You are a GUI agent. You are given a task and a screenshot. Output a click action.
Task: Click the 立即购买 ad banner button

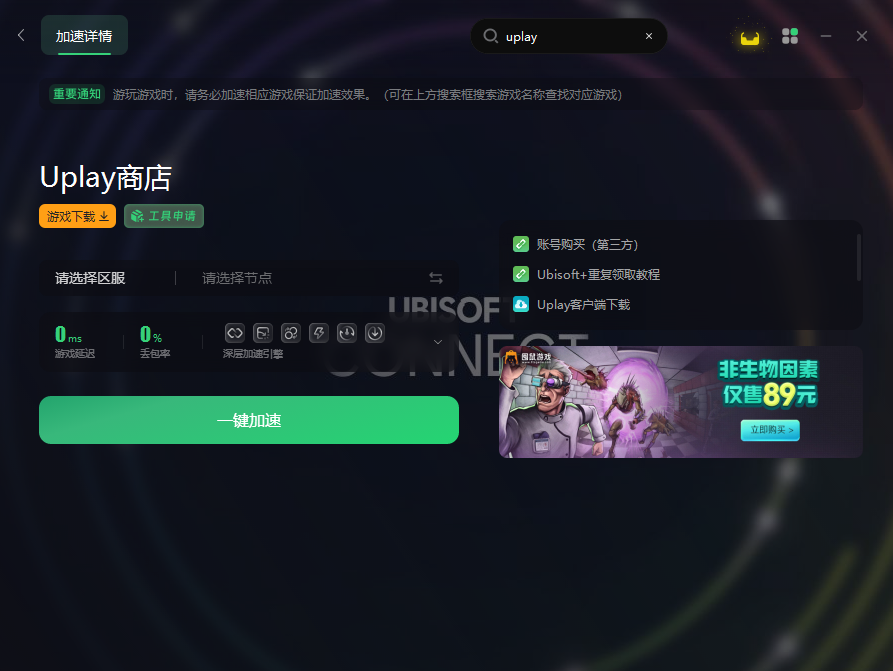click(x=770, y=430)
